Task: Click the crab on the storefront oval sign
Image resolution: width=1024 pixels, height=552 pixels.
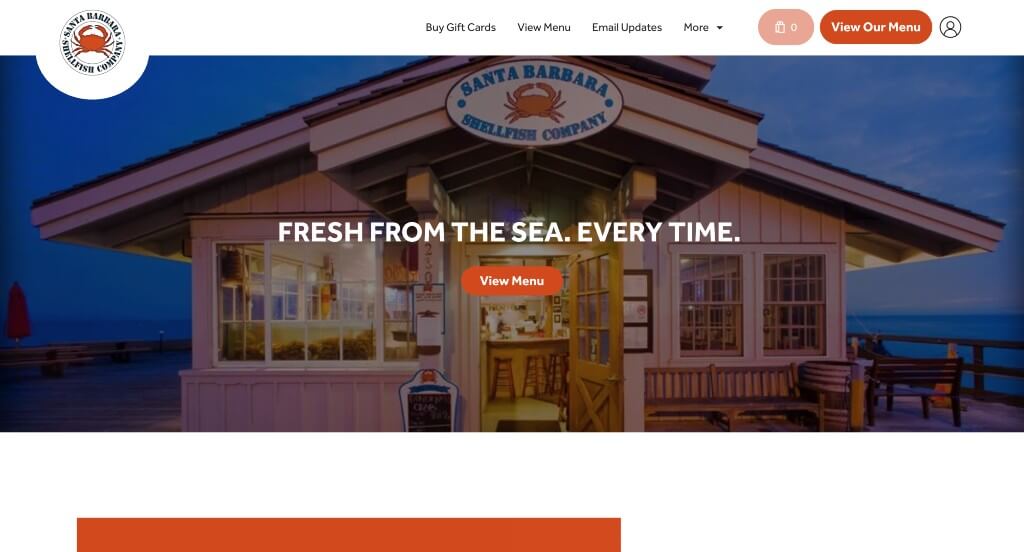Action: coord(534,103)
